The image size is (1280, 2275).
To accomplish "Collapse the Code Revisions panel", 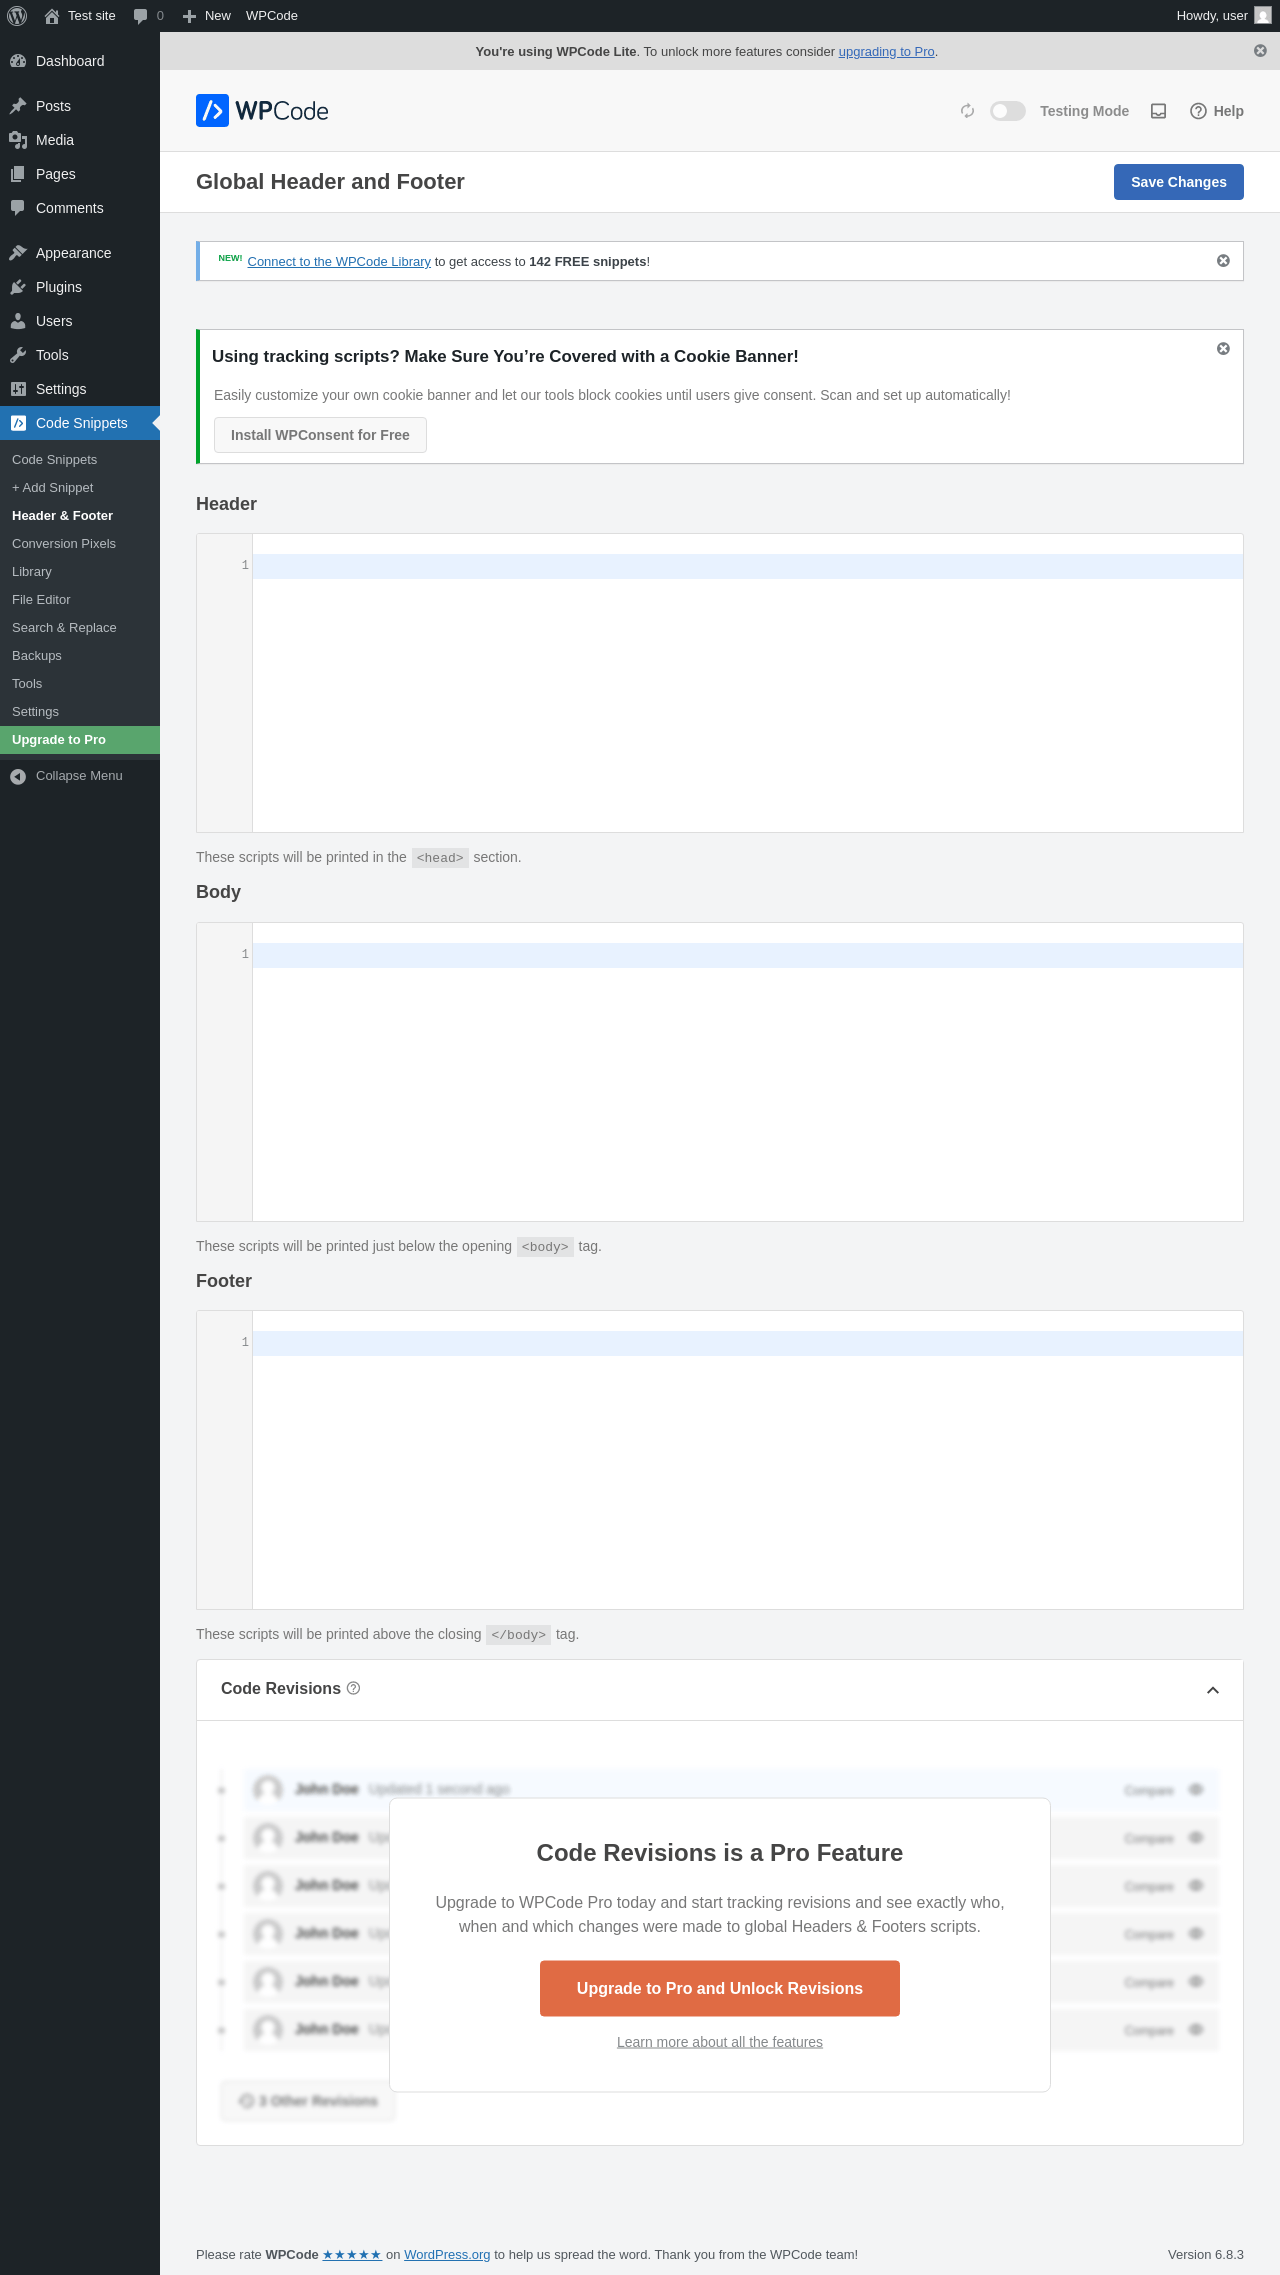I will [x=1213, y=1690].
